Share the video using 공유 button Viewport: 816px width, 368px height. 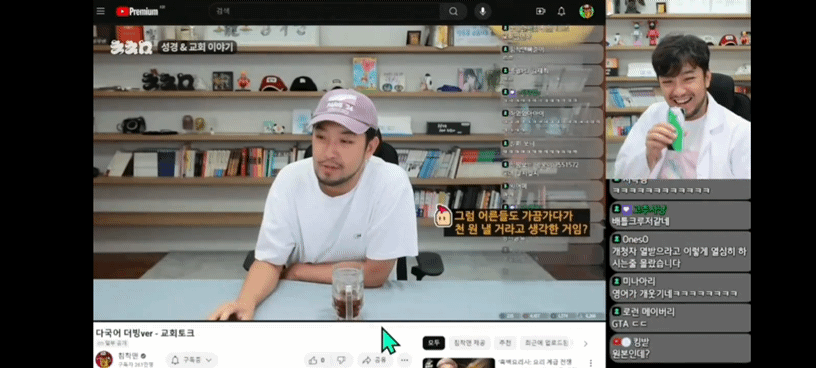pyautogui.click(x=375, y=360)
